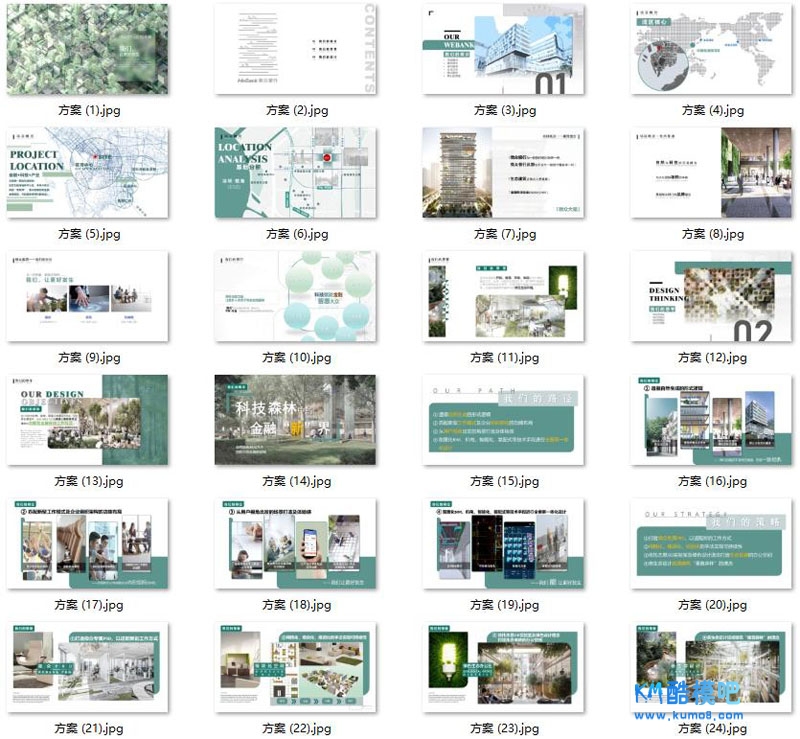This screenshot has height=739, width=800.
Task: Click the Location Analysis thumbnail 方案 (6).jpg
Action: pyautogui.click(x=296, y=172)
